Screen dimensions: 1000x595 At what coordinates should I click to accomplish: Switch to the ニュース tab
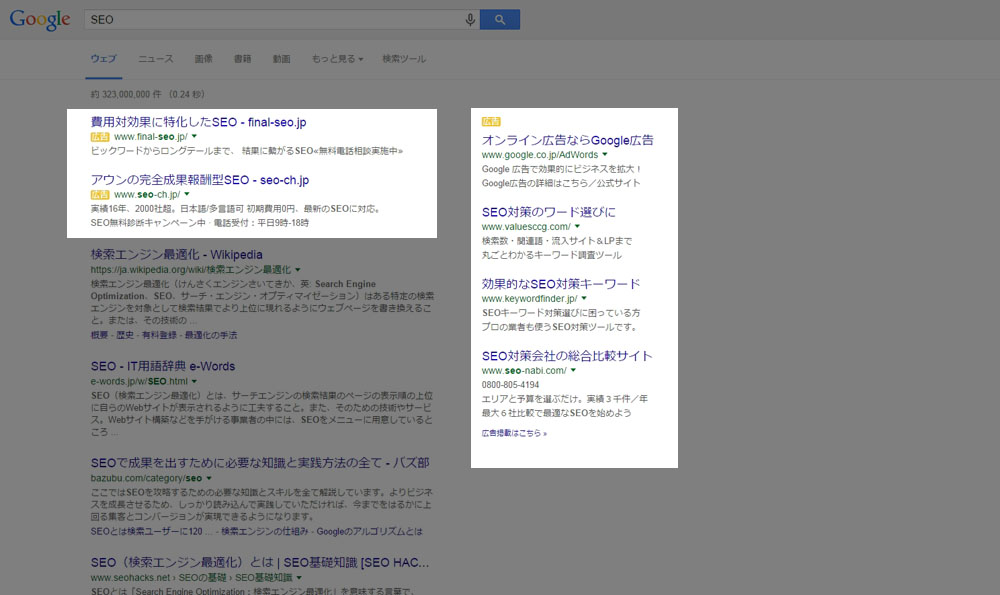(156, 59)
